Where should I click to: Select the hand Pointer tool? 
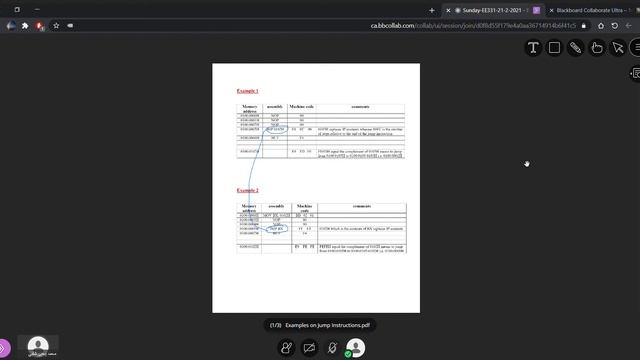(x=597, y=48)
